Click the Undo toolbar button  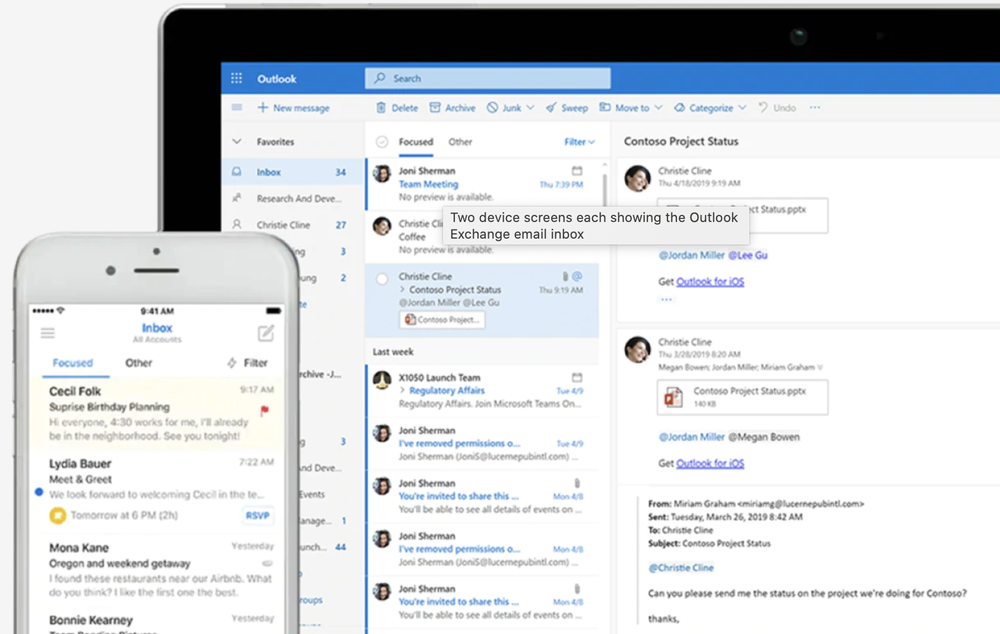(777, 108)
